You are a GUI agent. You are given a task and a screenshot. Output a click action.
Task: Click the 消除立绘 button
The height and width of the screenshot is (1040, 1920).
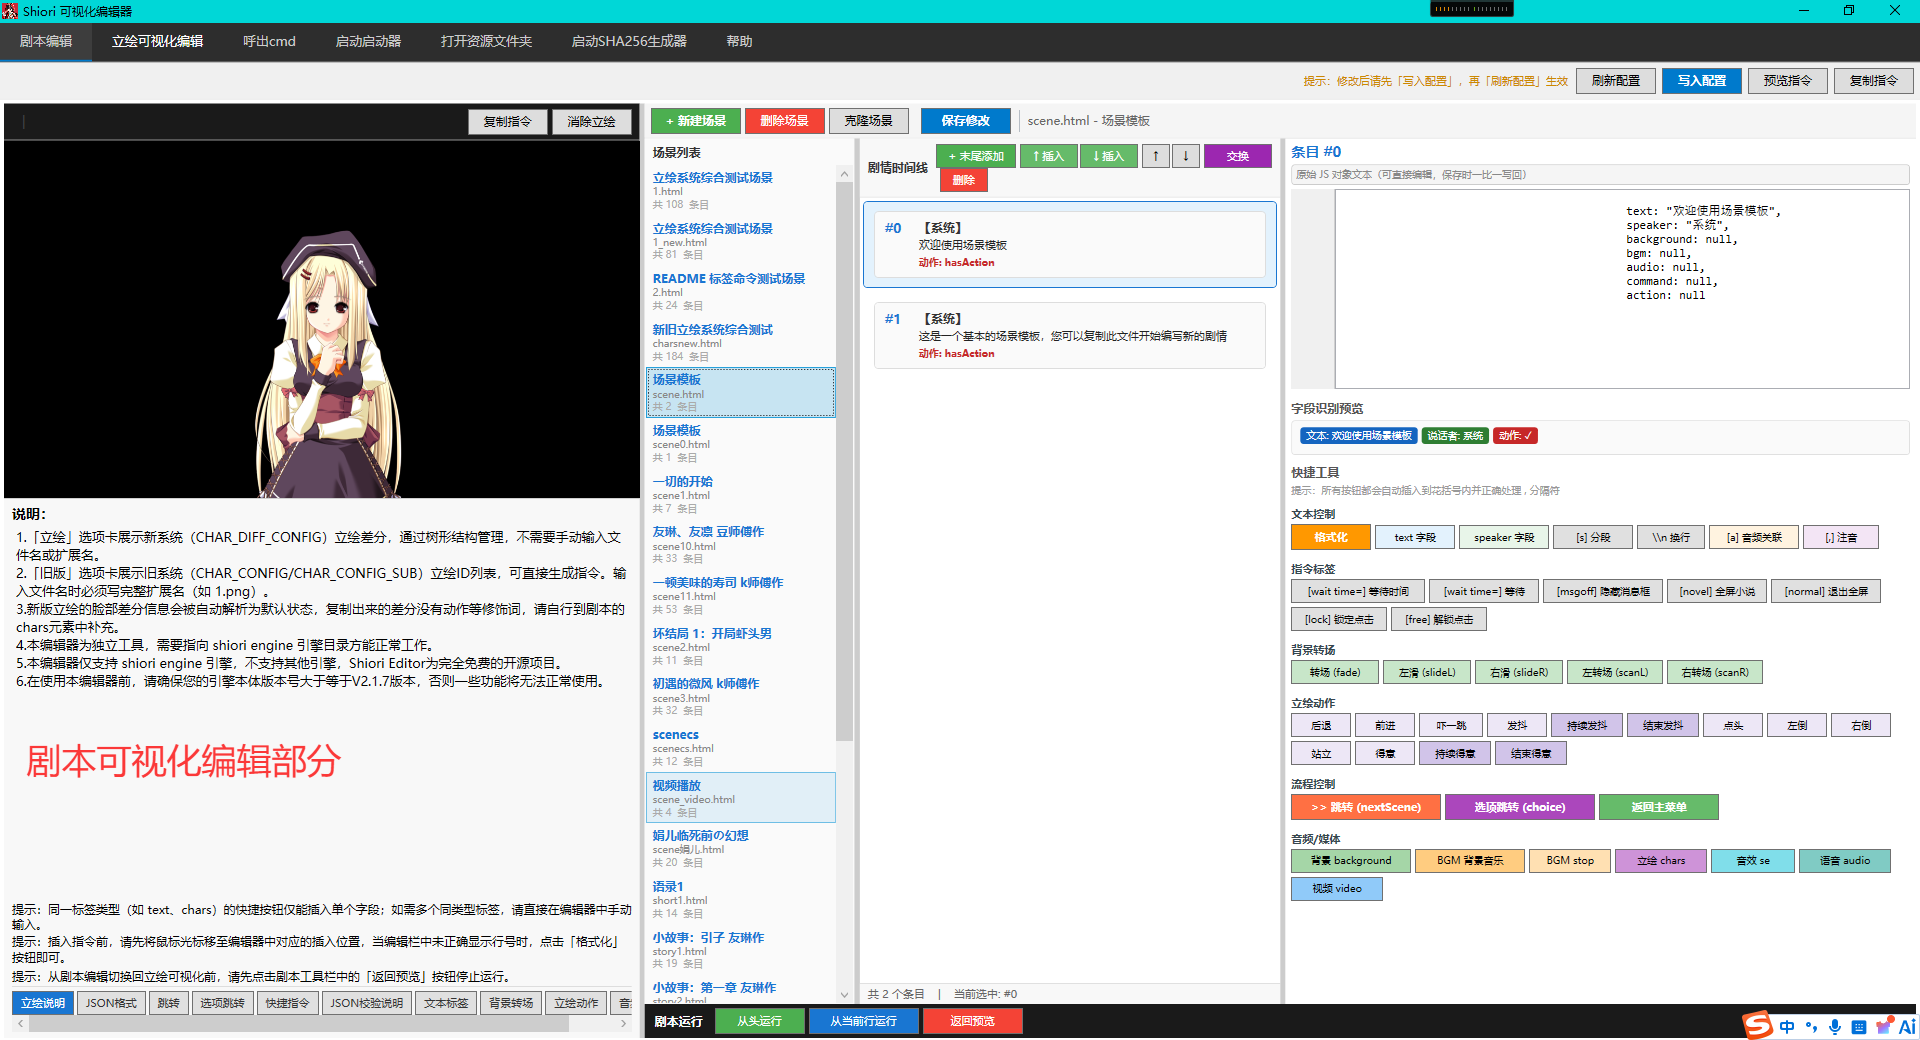[x=592, y=122]
